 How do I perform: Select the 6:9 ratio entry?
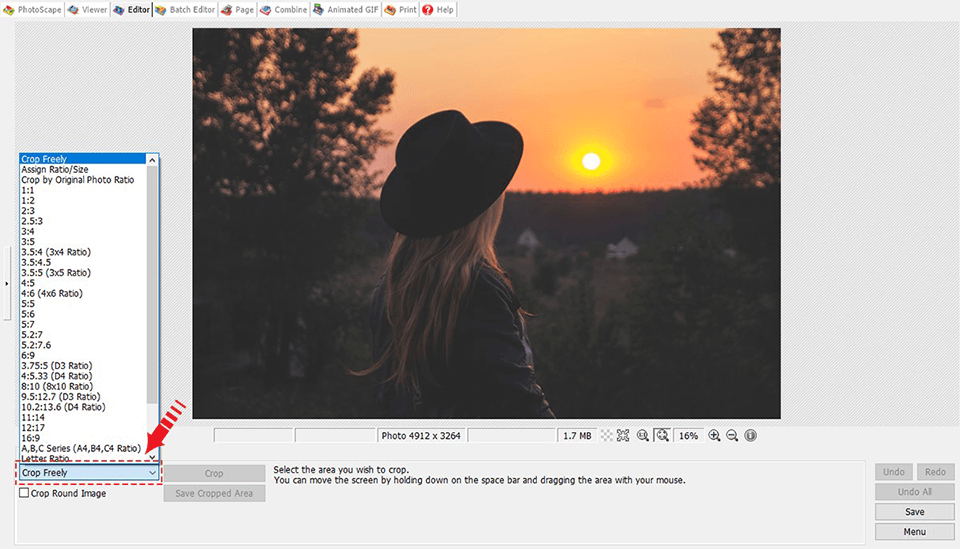click(x=83, y=356)
